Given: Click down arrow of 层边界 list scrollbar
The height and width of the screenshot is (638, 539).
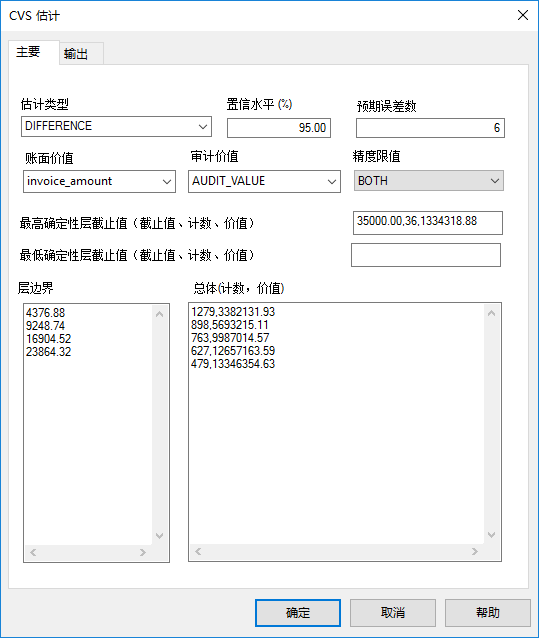Looking at the screenshot, I should tap(160, 535).
